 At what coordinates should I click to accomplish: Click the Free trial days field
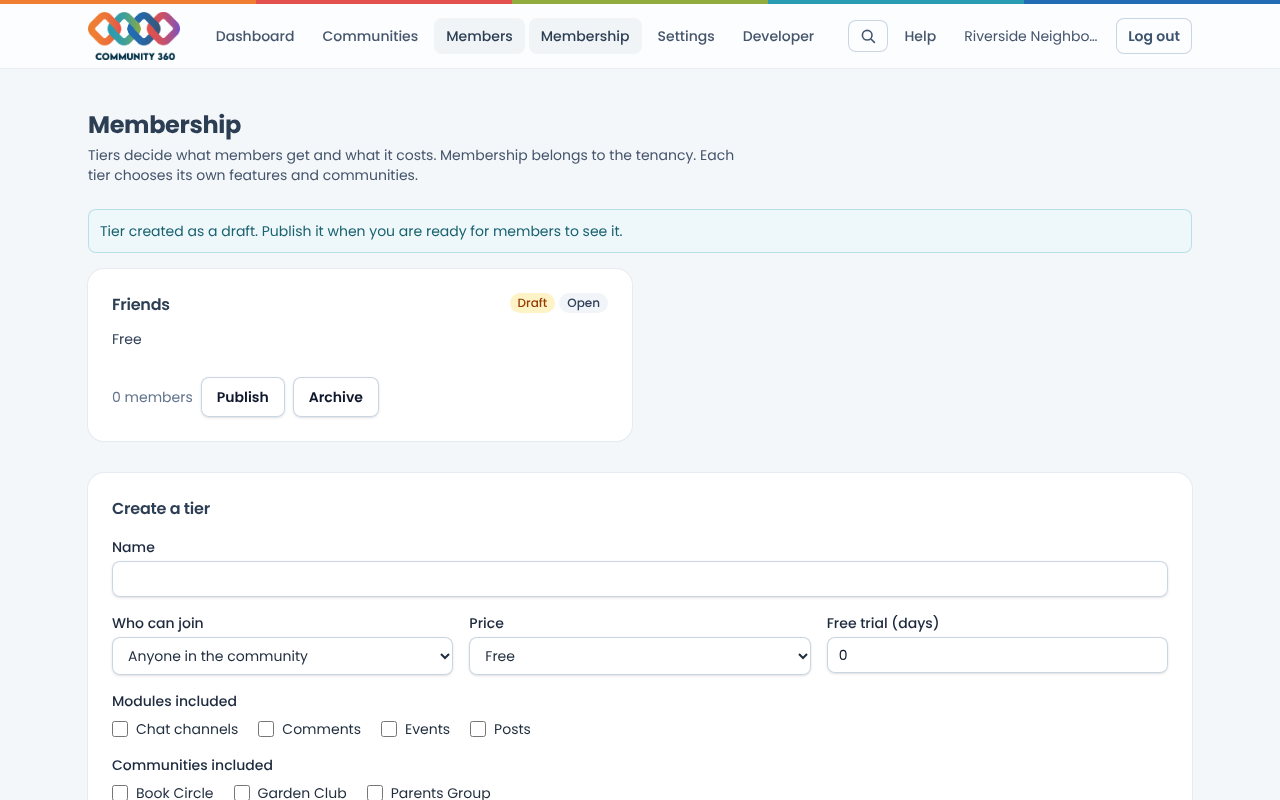point(997,655)
